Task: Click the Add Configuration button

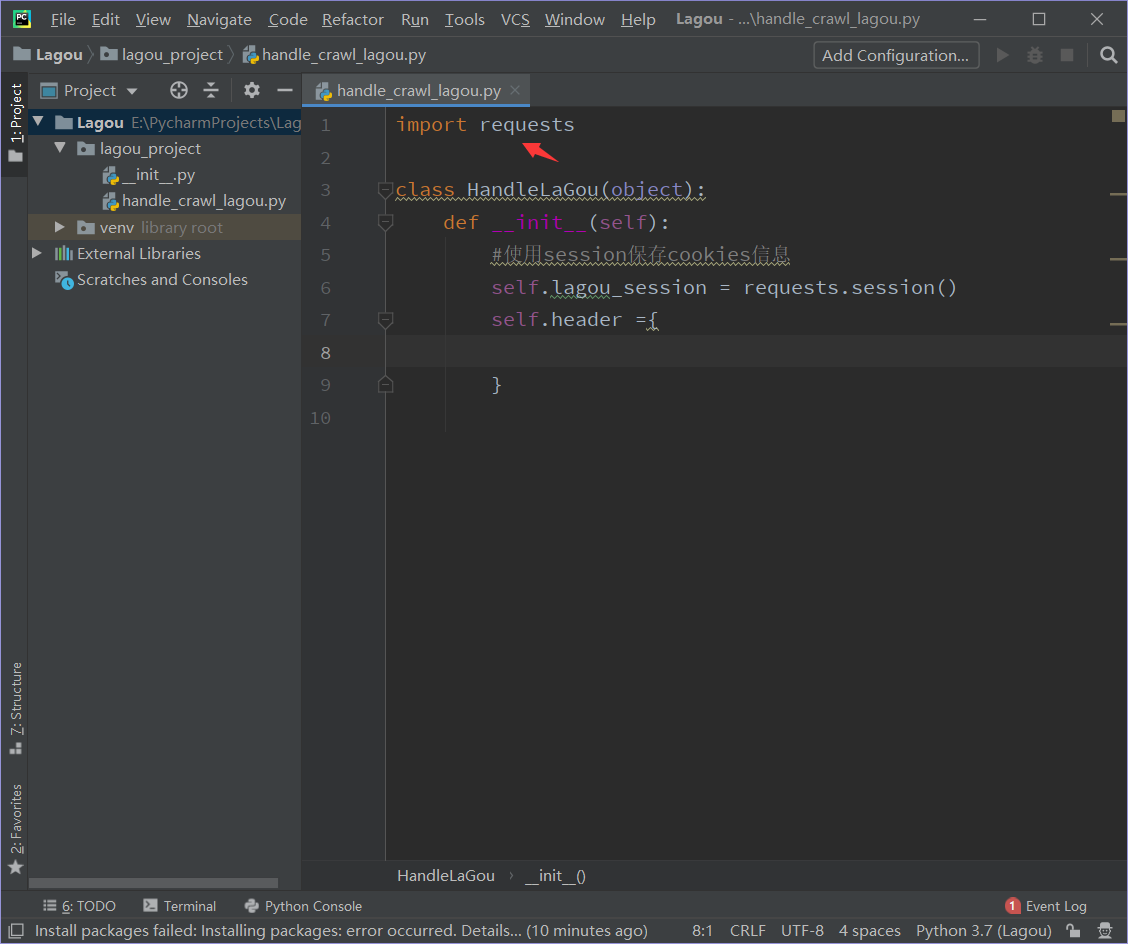Action: pyautogui.click(x=895, y=55)
